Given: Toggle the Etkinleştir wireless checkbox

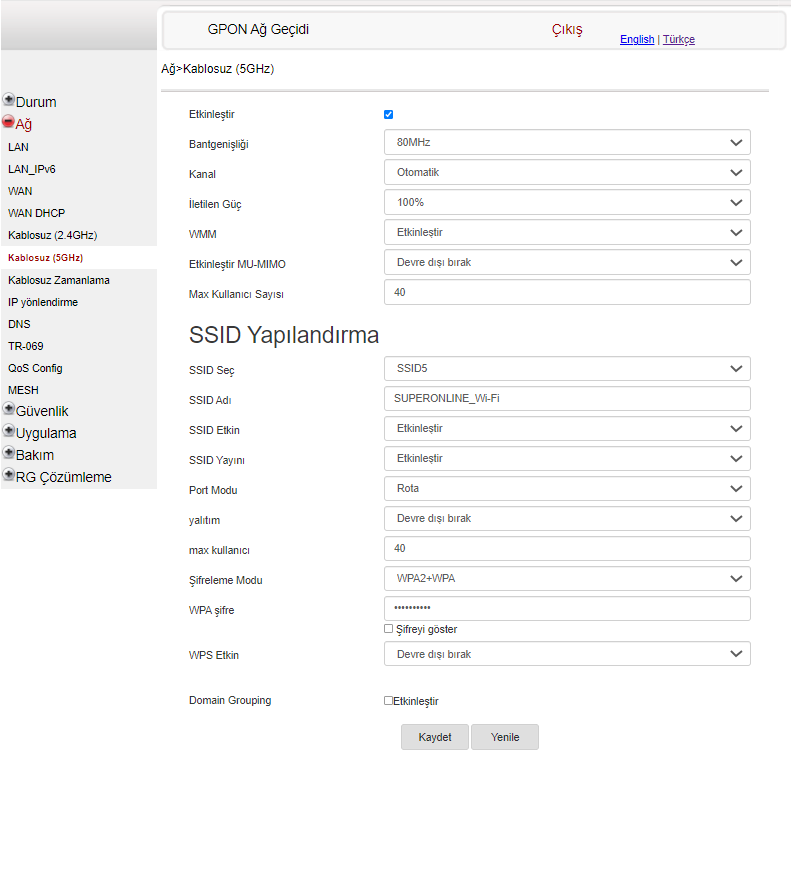Looking at the screenshot, I should [389, 114].
